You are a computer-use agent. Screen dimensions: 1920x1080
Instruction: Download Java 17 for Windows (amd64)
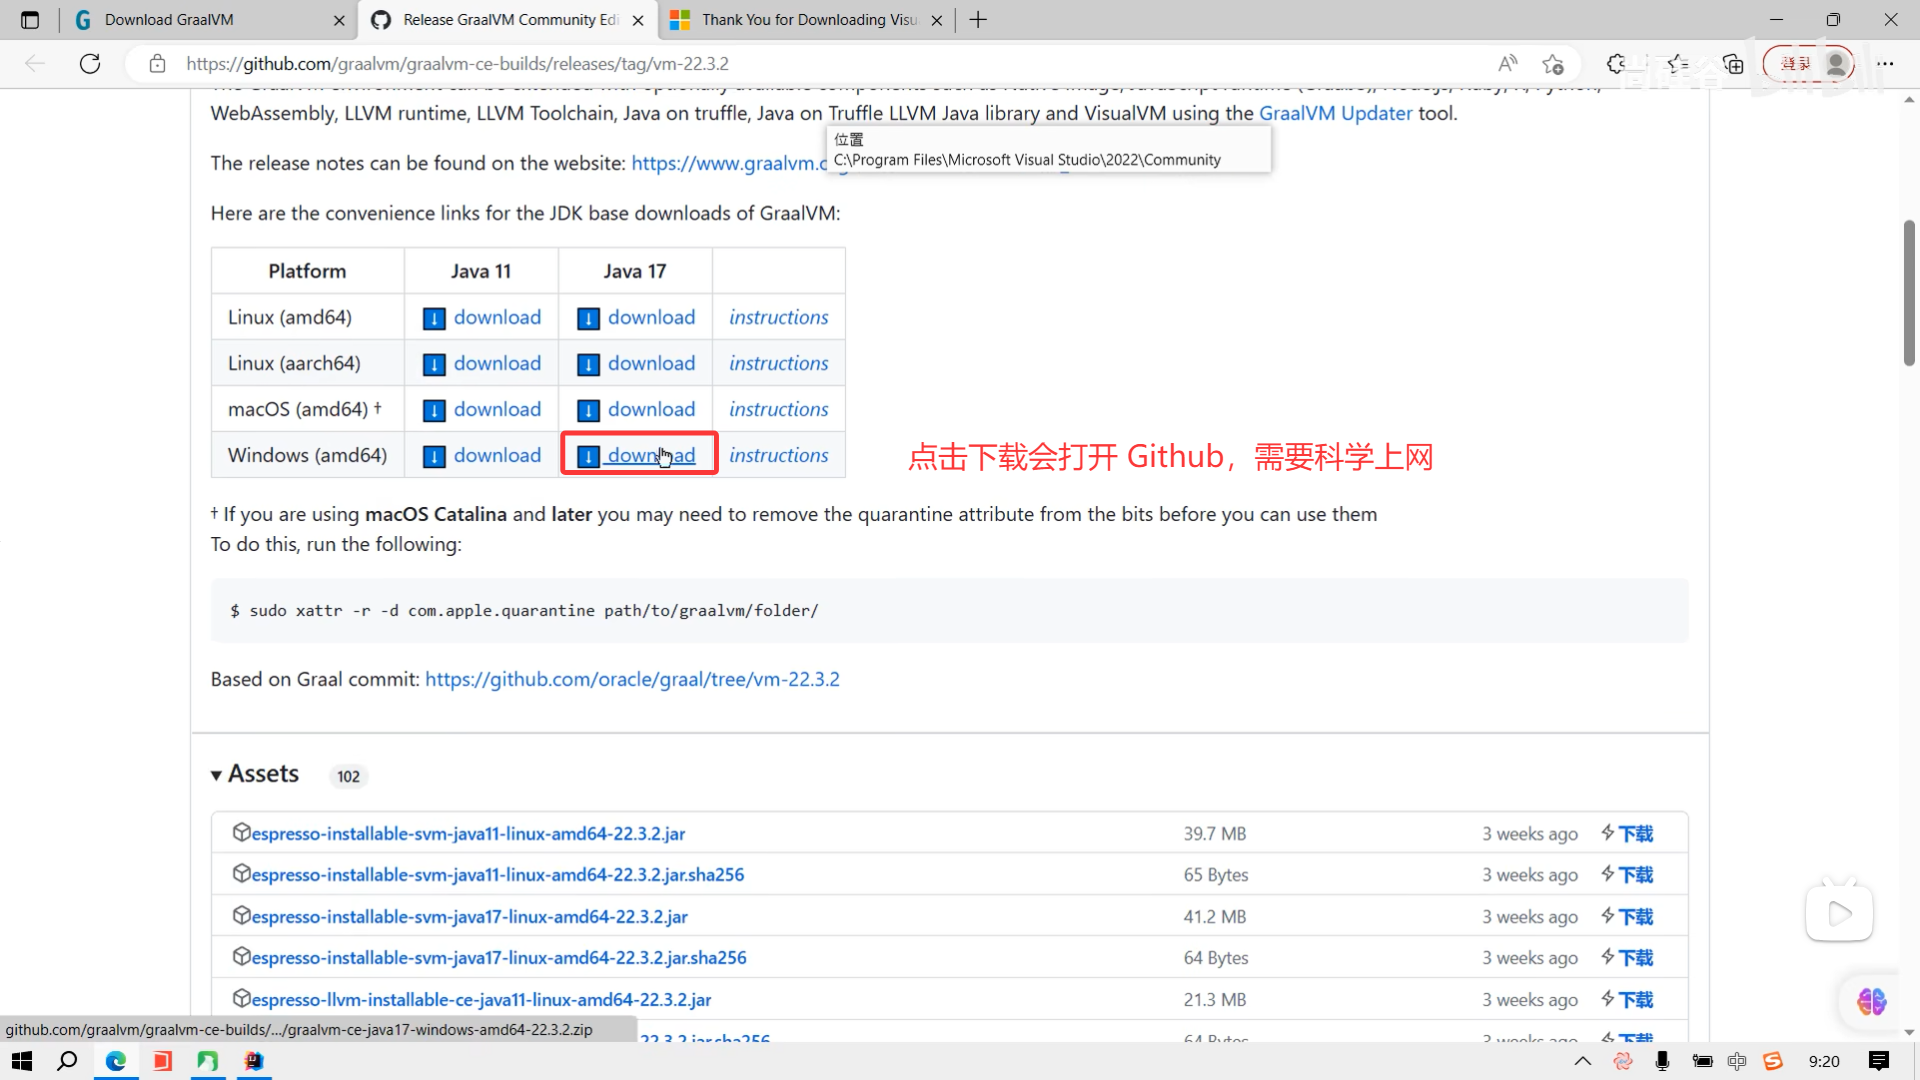[650, 456]
